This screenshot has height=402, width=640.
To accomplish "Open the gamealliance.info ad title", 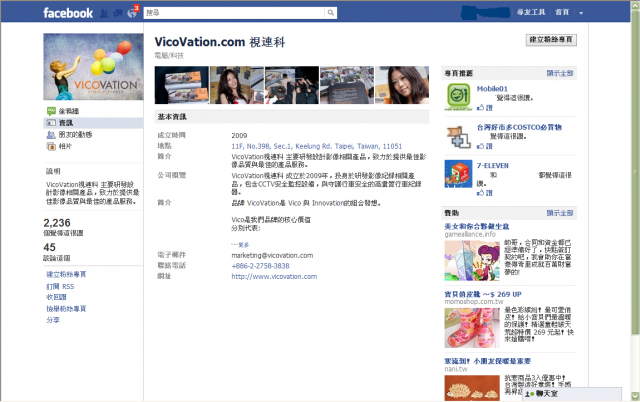I will [x=477, y=226].
